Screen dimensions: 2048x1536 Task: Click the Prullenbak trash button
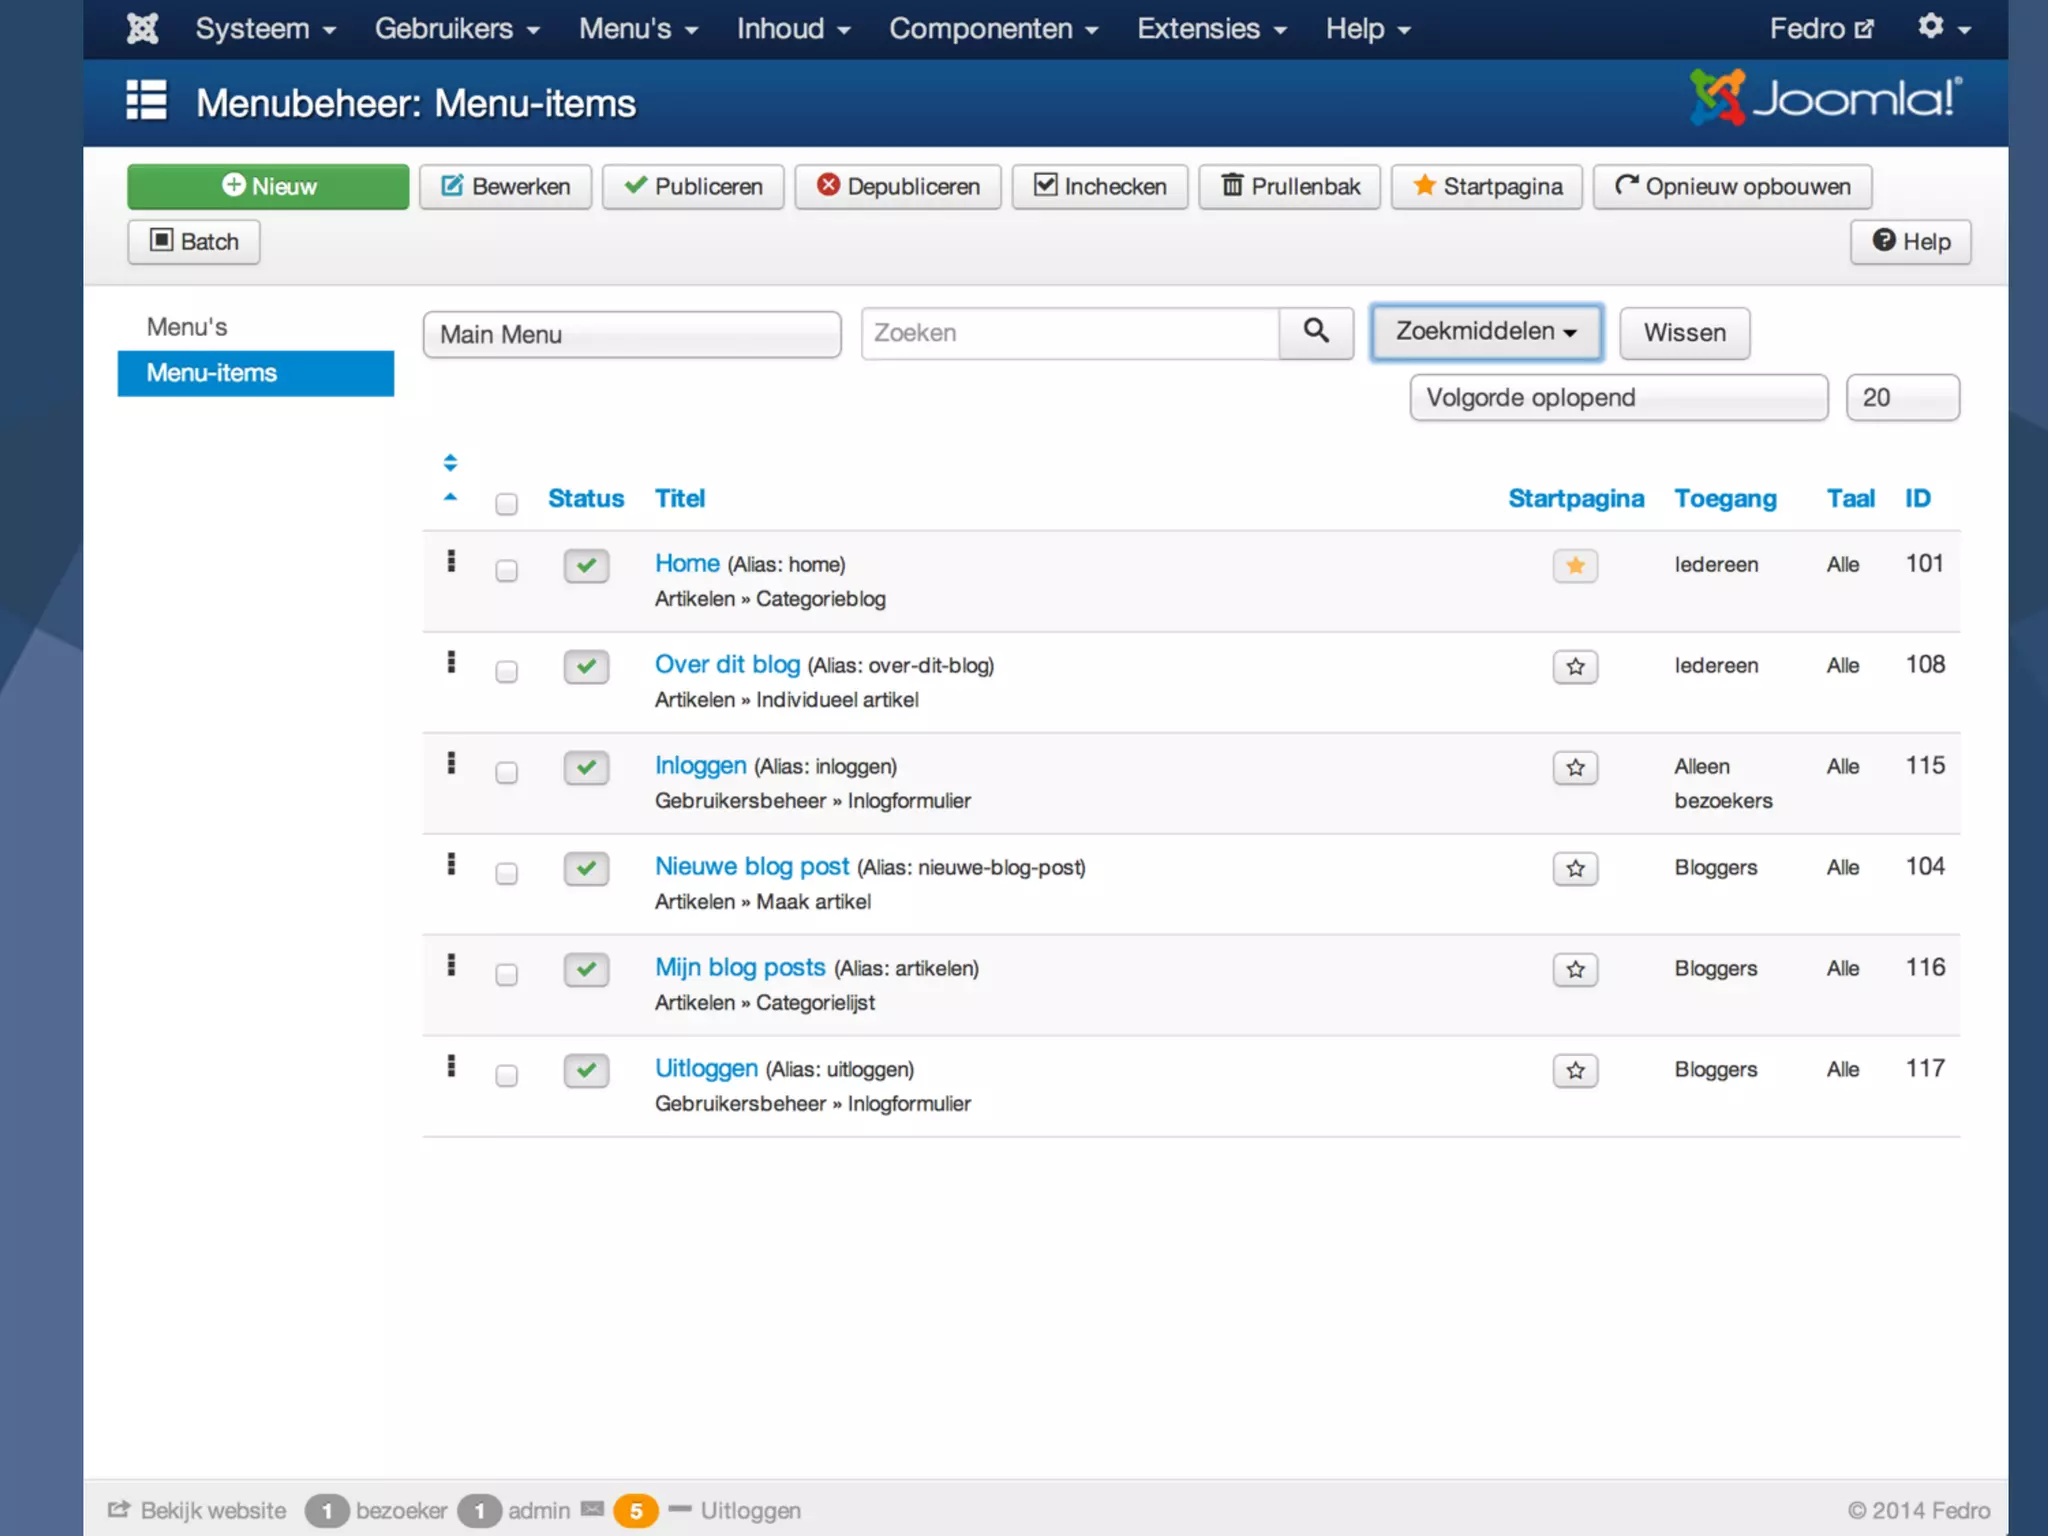click(x=1289, y=186)
